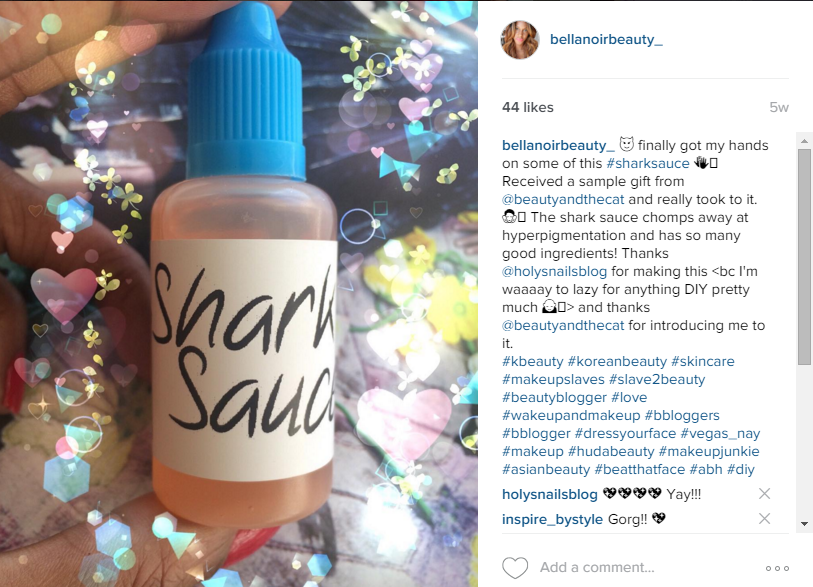Image resolution: width=813 pixels, height=587 pixels.
Task: Open the #hudabeauty hashtag
Action: [611, 452]
